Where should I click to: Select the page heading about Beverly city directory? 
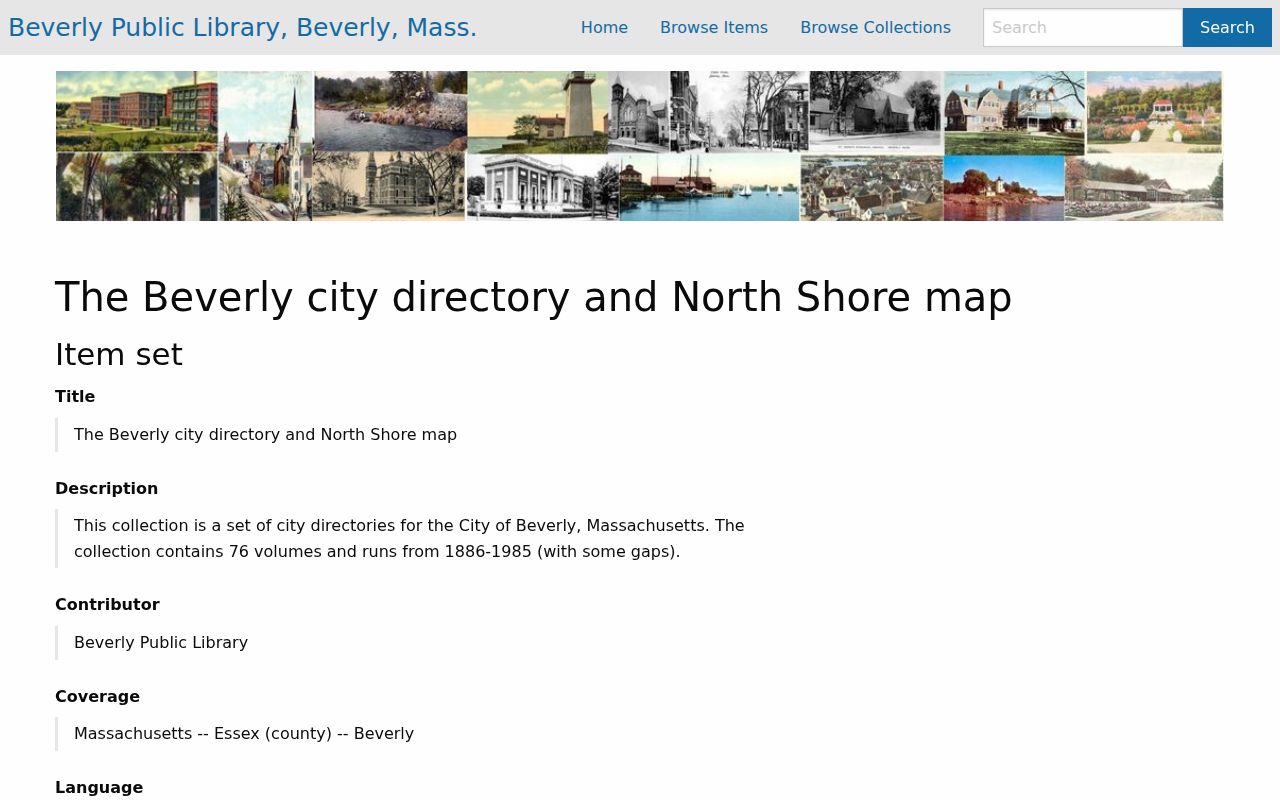(533, 298)
